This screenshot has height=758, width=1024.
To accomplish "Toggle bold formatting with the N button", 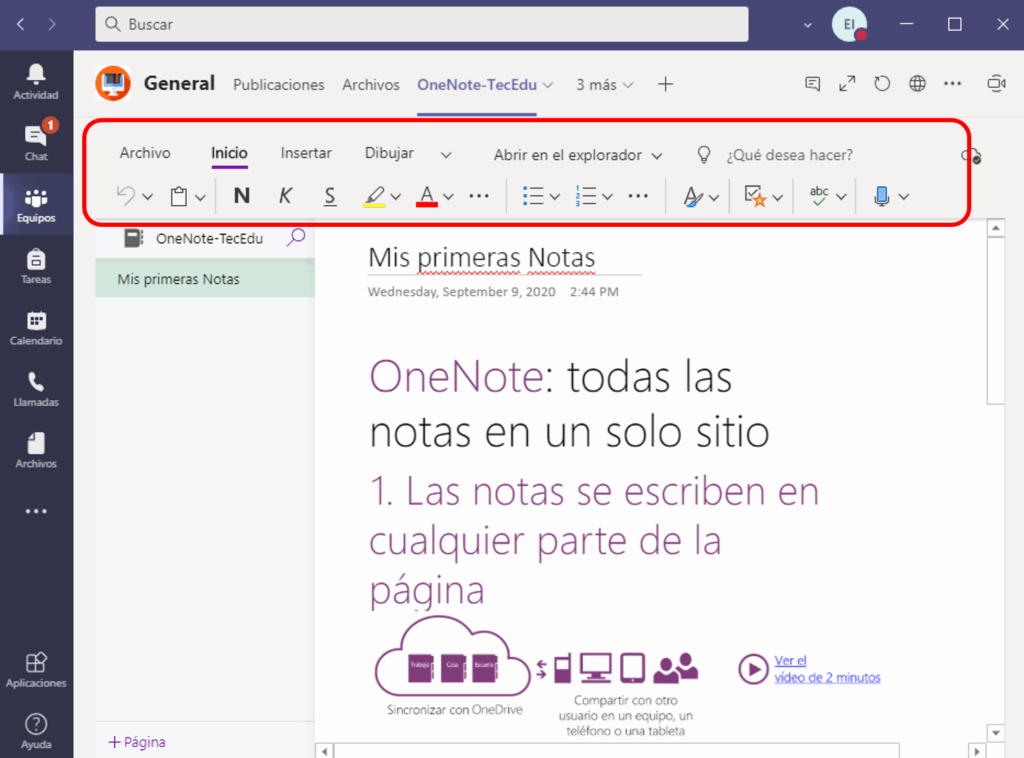I will [x=241, y=196].
